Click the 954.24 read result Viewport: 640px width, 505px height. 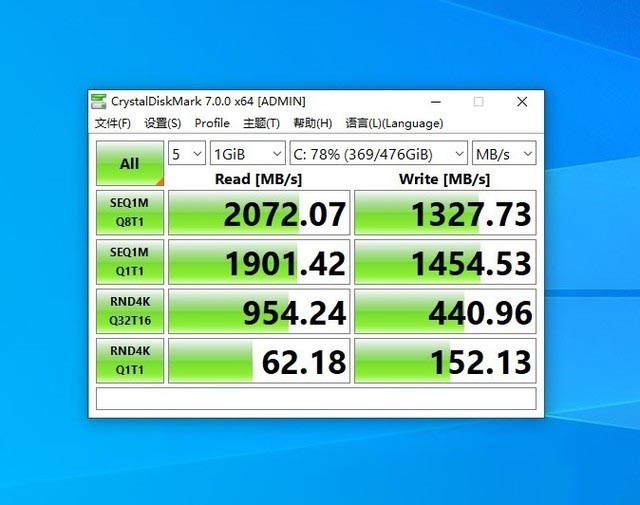coord(259,311)
